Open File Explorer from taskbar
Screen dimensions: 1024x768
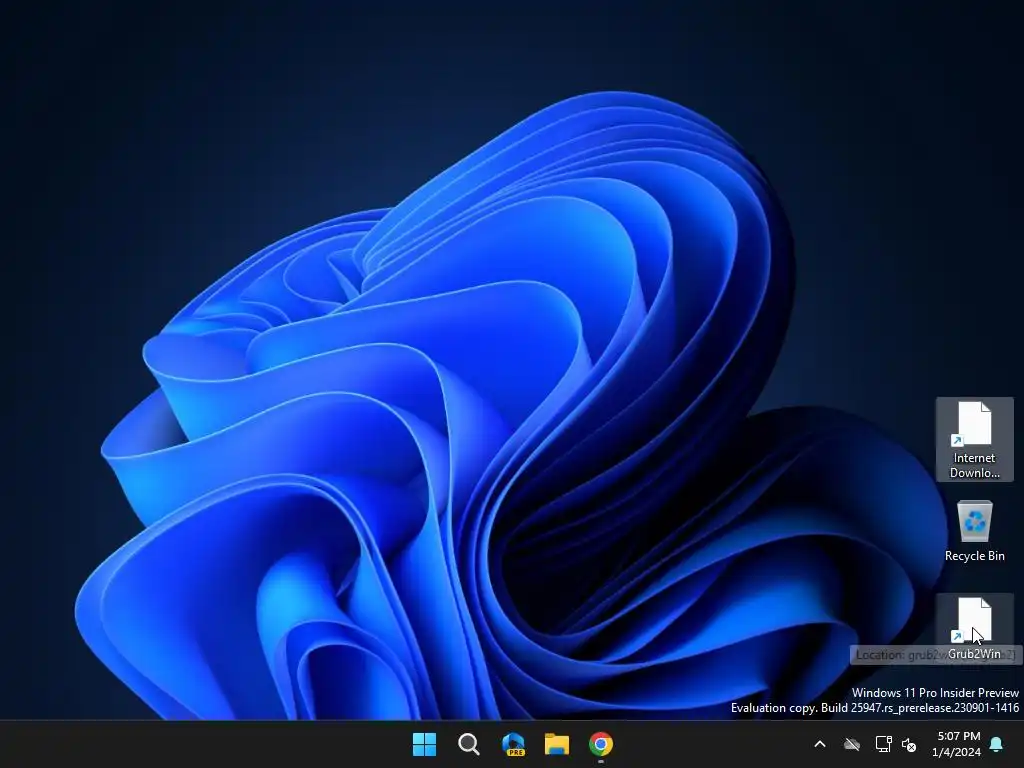coord(557,744)
